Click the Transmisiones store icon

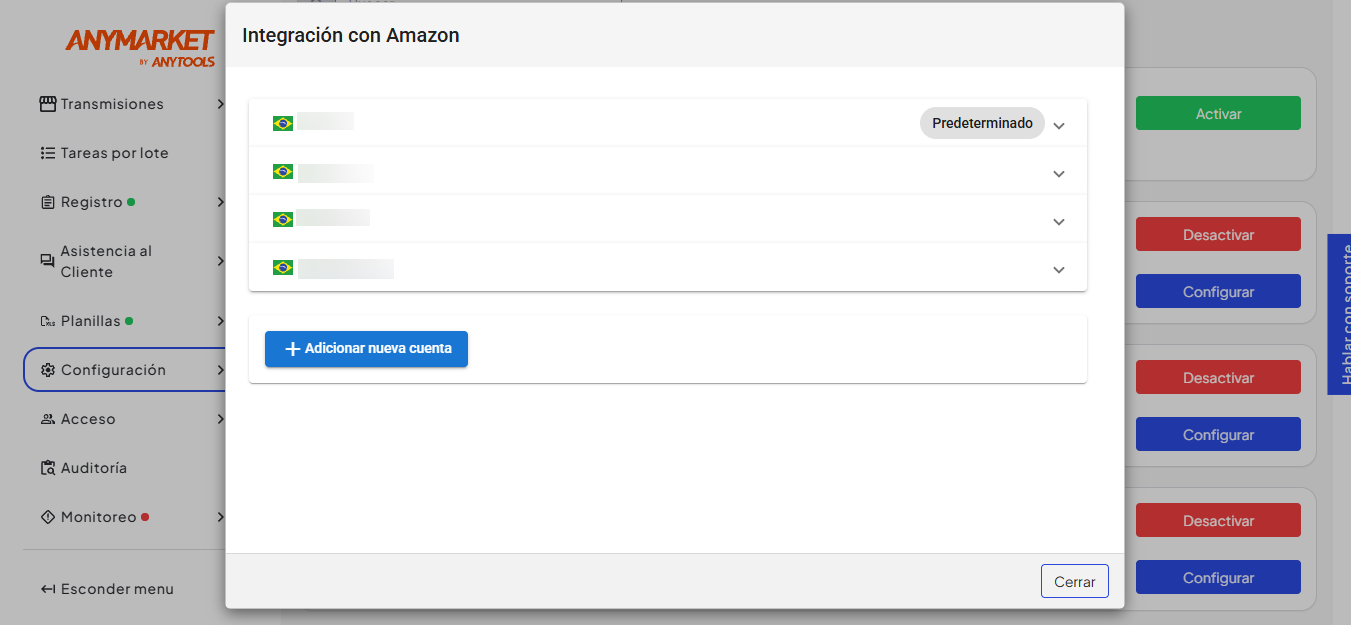tap(47, 104)
